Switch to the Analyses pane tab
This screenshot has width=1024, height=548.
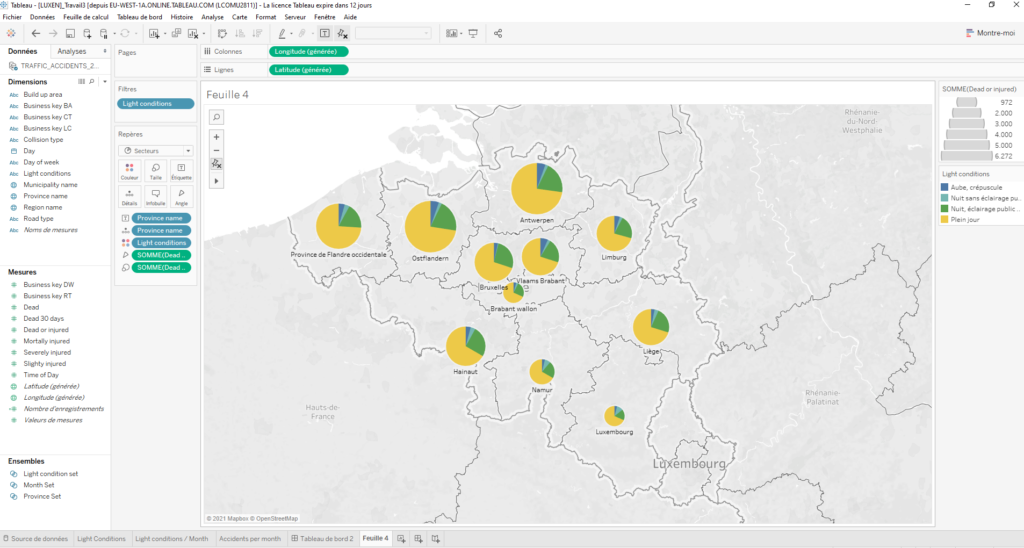(x=72, y=51)
